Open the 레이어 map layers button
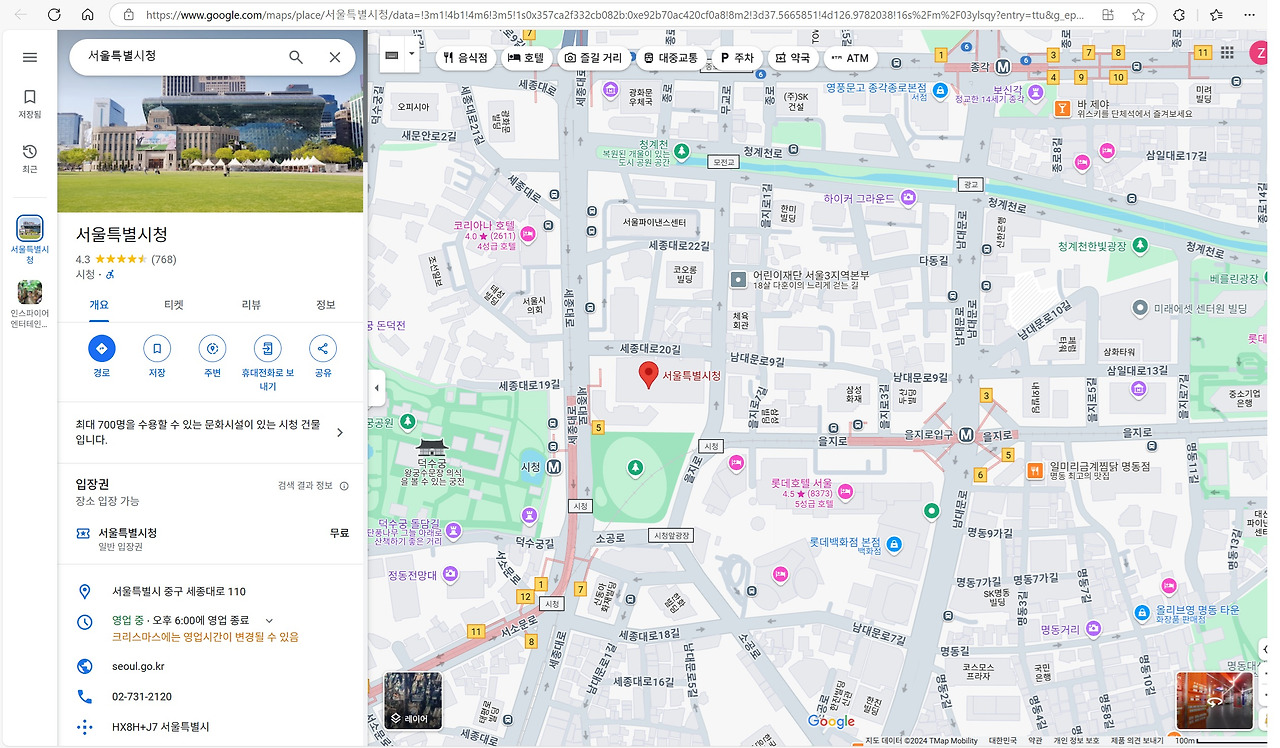This screenshot has height=748, width=1280. 413,700
